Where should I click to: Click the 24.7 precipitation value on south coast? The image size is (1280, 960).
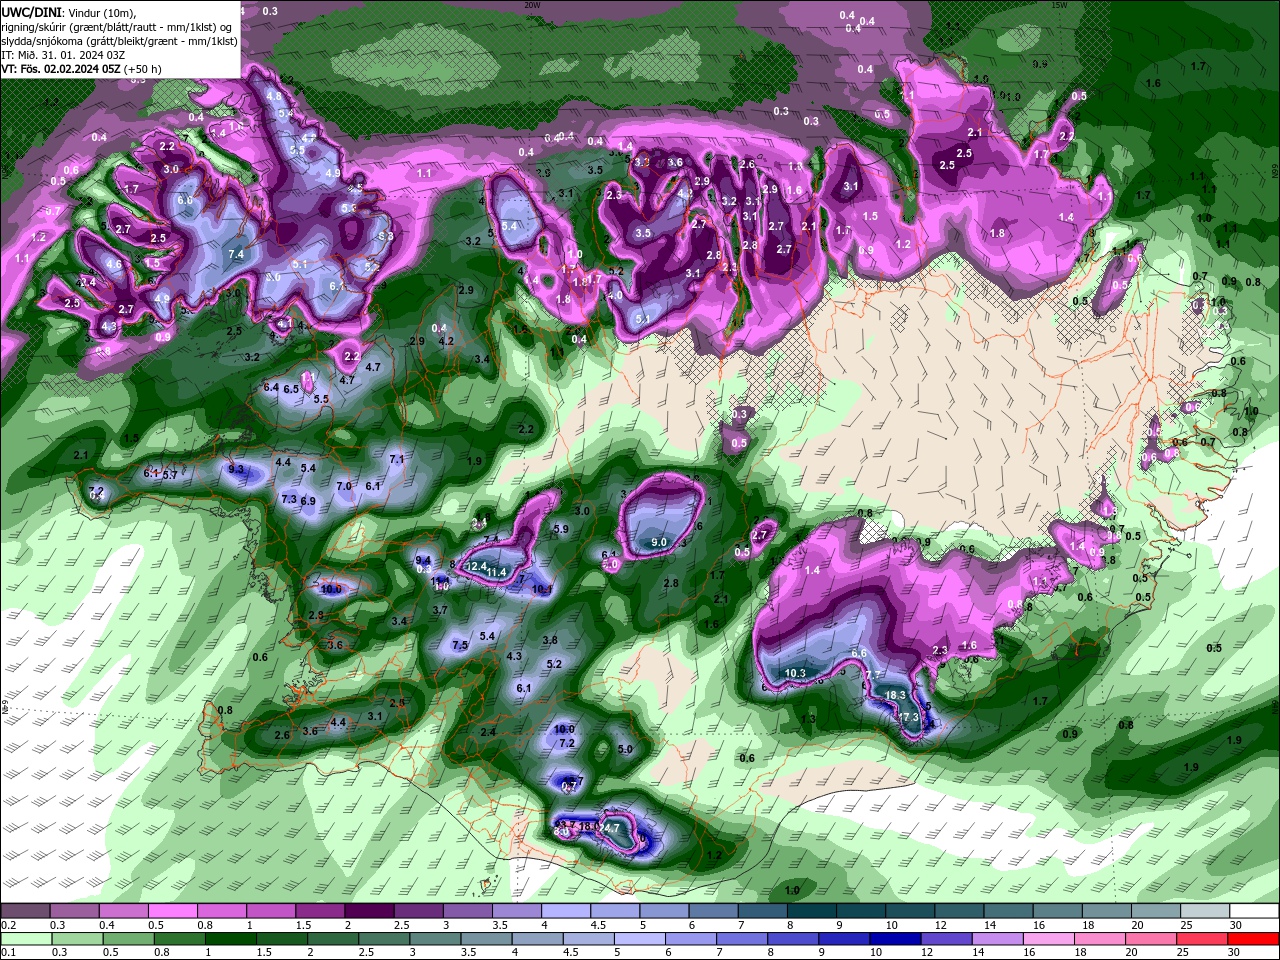pos(609,828)
